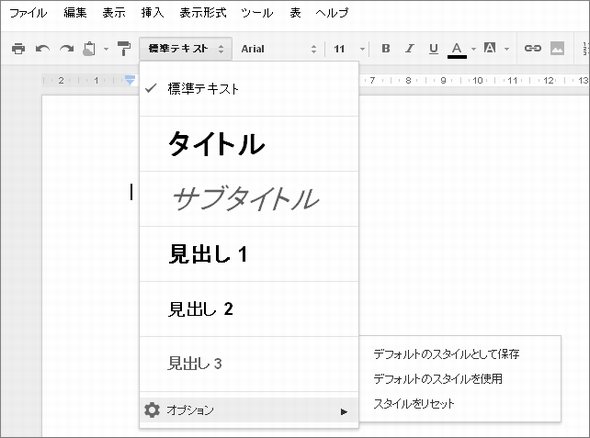Click the Insert link icon
The width and height of the screenshot is (590, 438).
[x=533, y=48]
